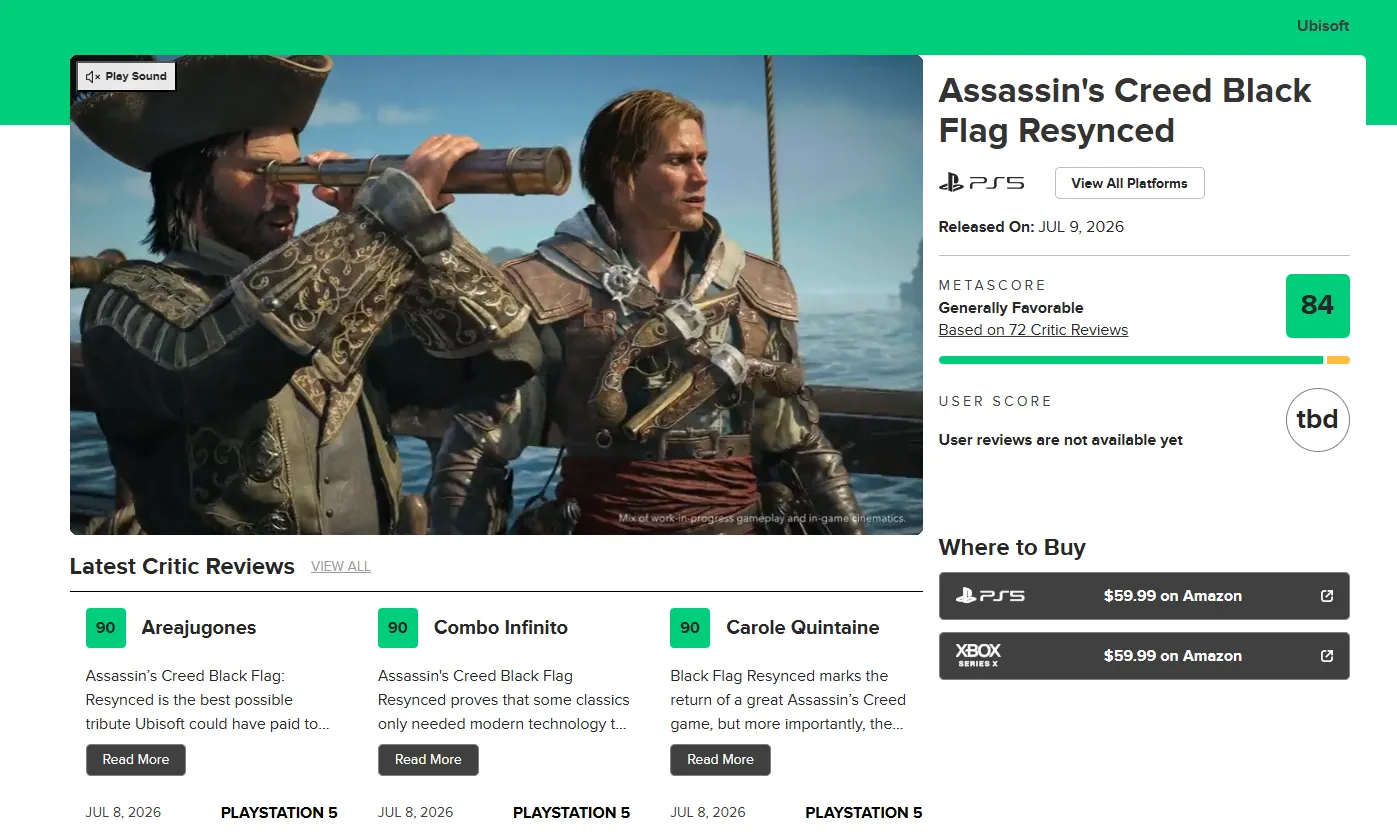Click JUL 8, 2026 date under Areajugones
This screenshot has height=835, width=1397.
point(123,813)
